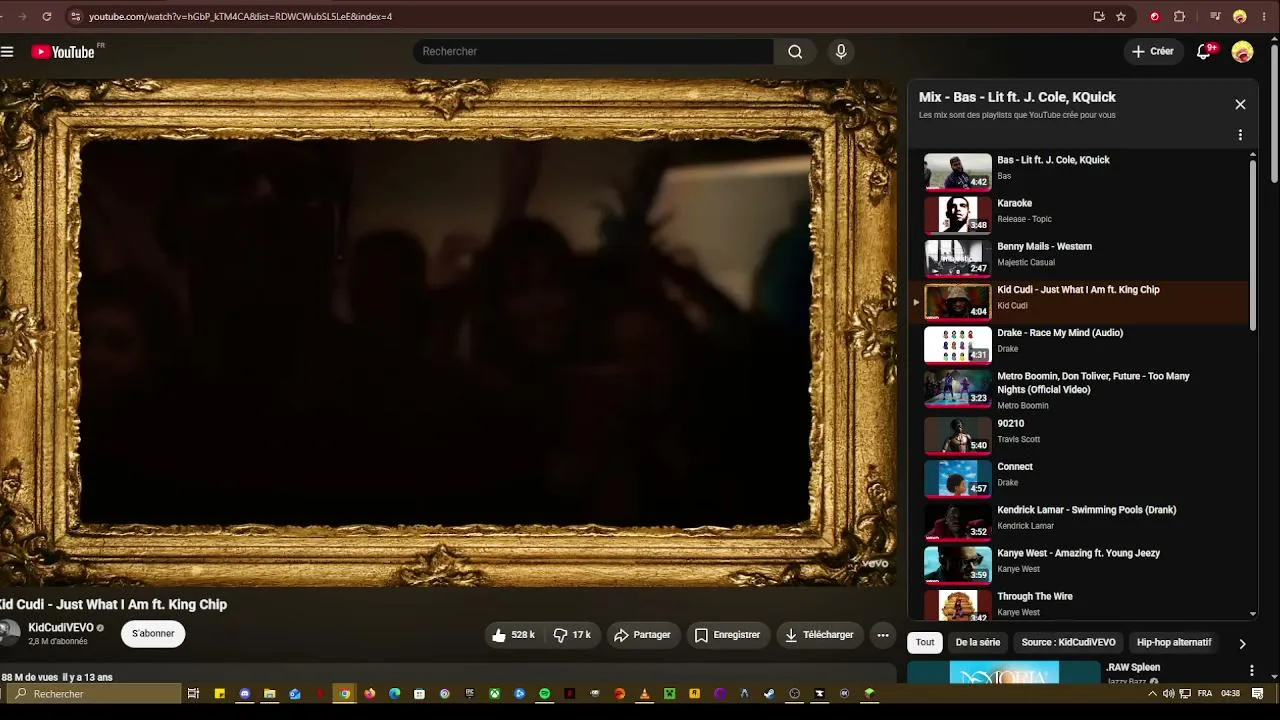This screenshot has width=1280, height=720.
Task: Open the Chrome extensions puzzle menu
Action: pos(1180,16)
